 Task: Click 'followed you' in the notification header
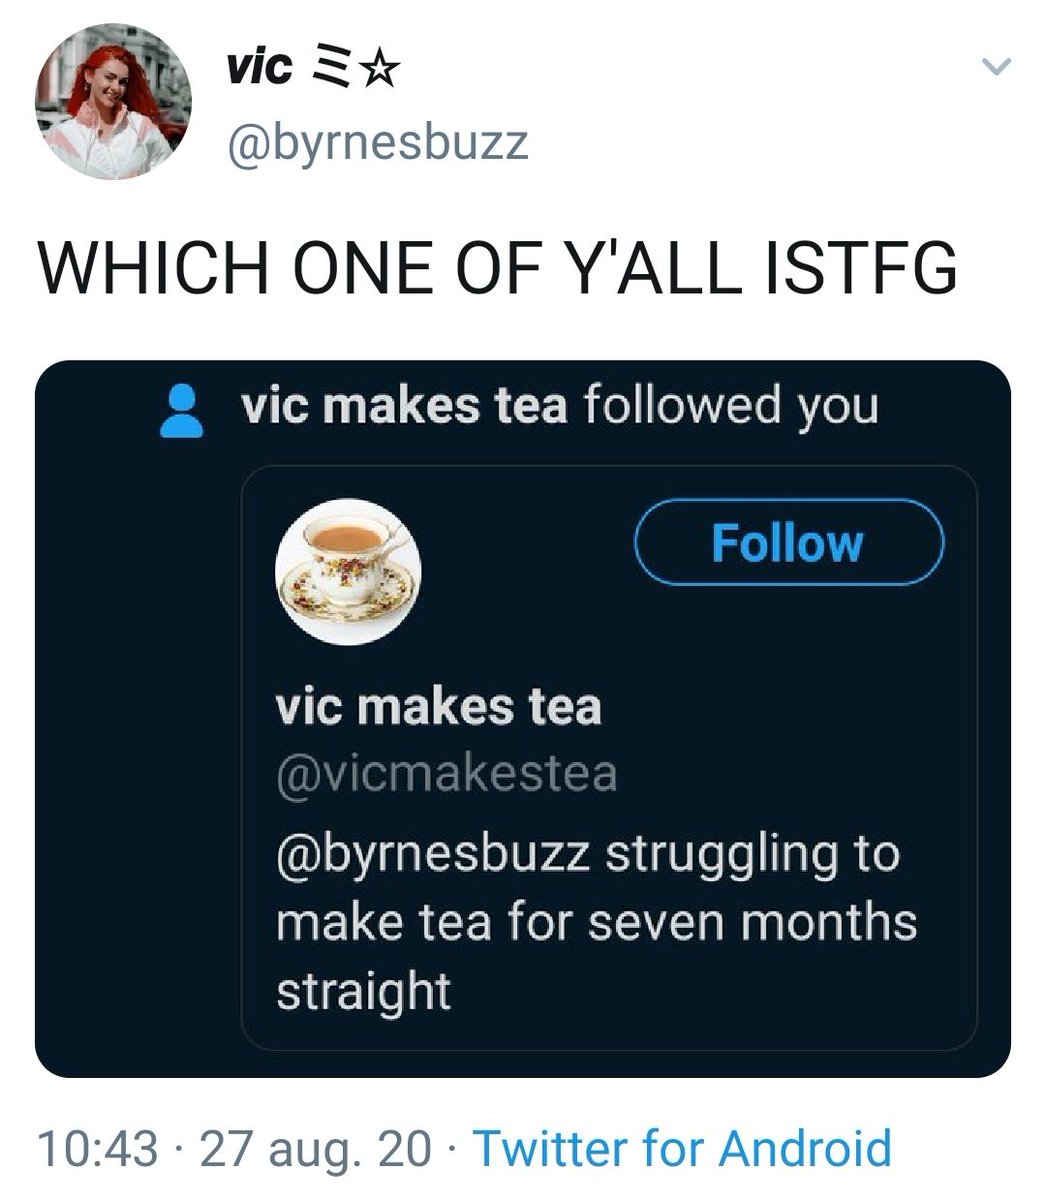(x=729, y=408)
